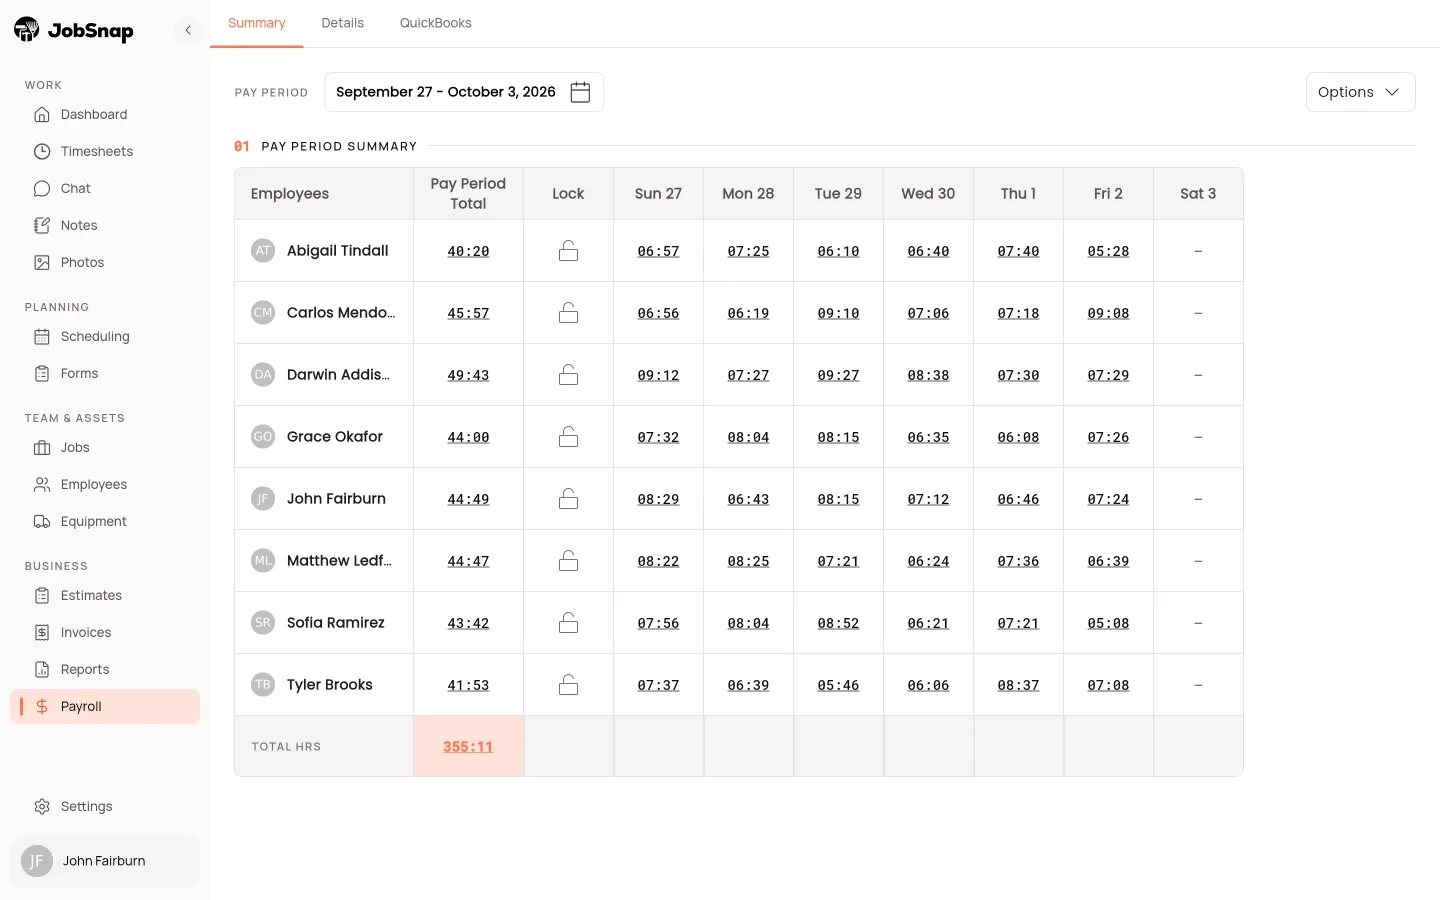
Task: Switch to the Summary tab
Action: click(x=257, y=23)
